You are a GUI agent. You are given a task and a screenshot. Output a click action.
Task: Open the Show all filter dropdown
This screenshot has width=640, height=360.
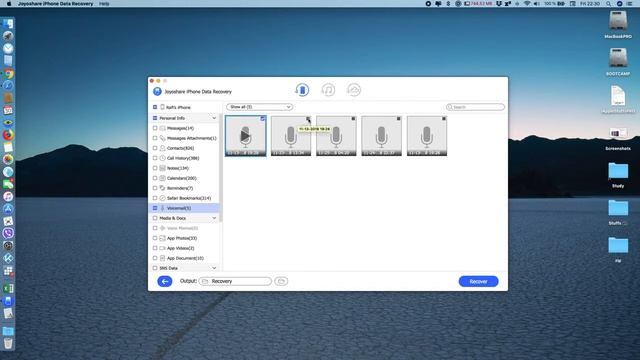tap(260, 107)
